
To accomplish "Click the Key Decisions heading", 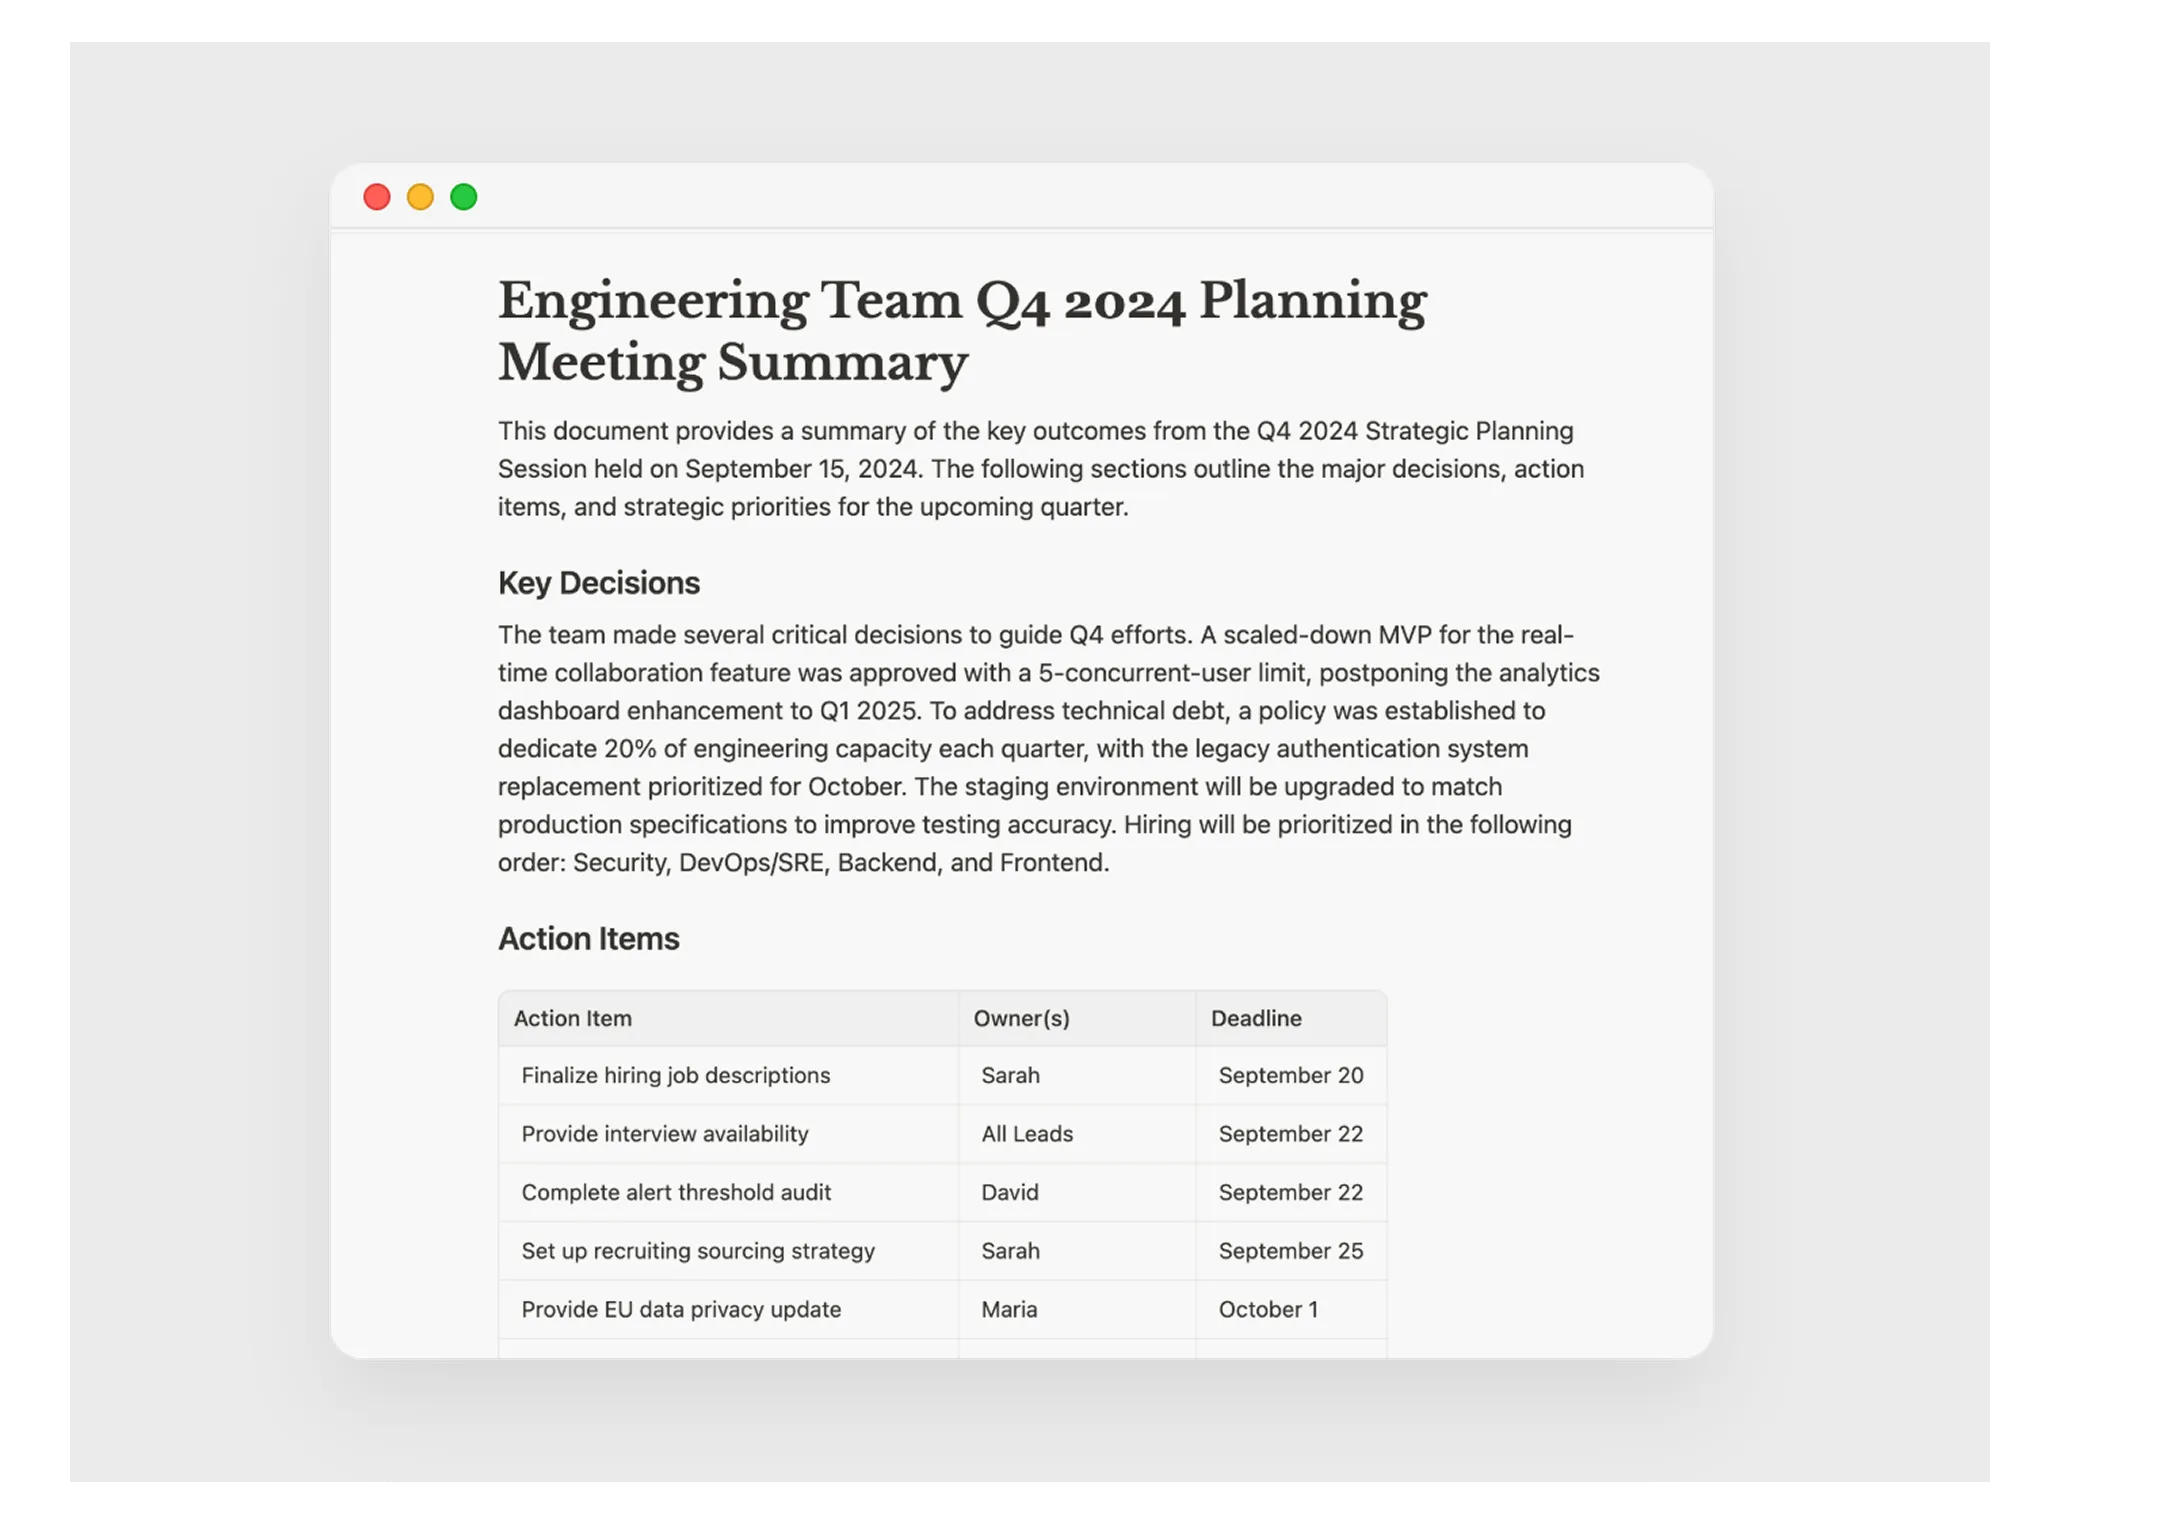I will pos(598,583).
